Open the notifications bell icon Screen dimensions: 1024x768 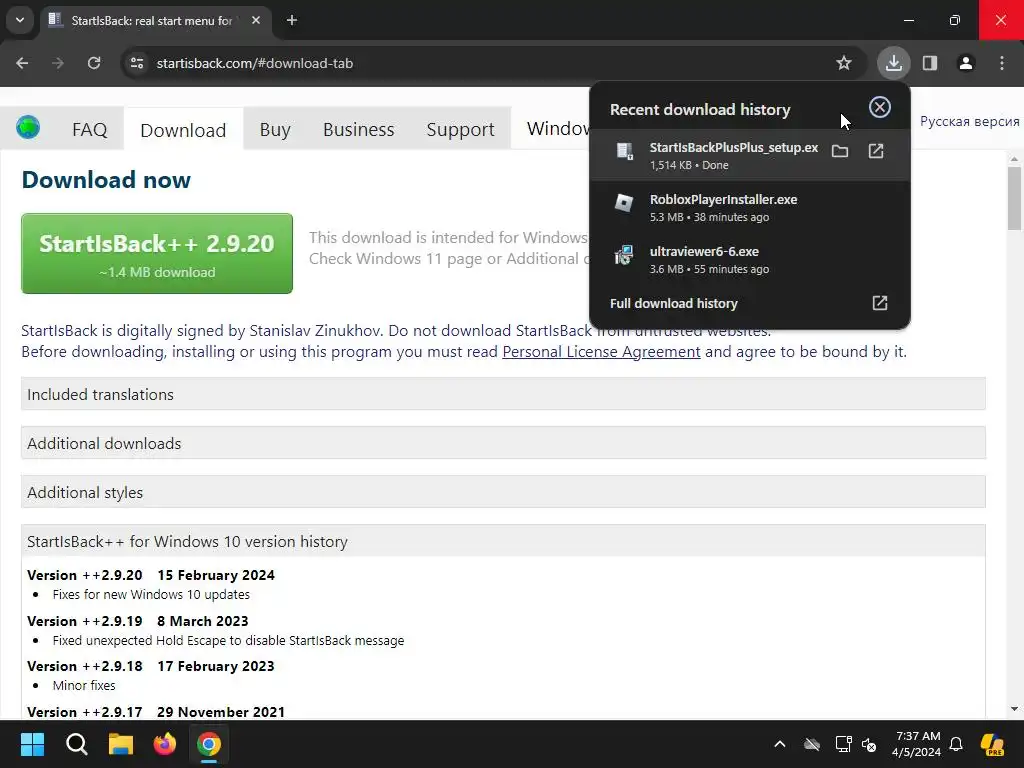pos(956,744)
